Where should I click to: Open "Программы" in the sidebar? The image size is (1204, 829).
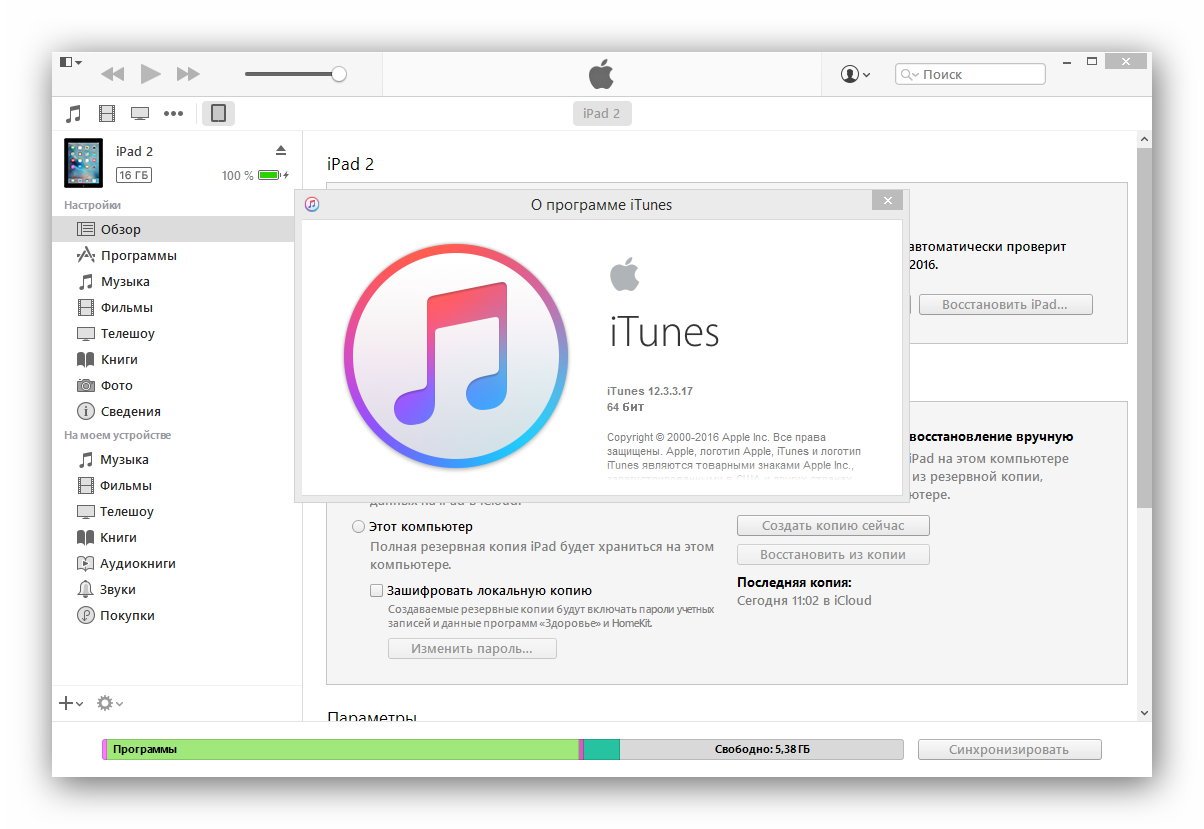click(138, 256)
